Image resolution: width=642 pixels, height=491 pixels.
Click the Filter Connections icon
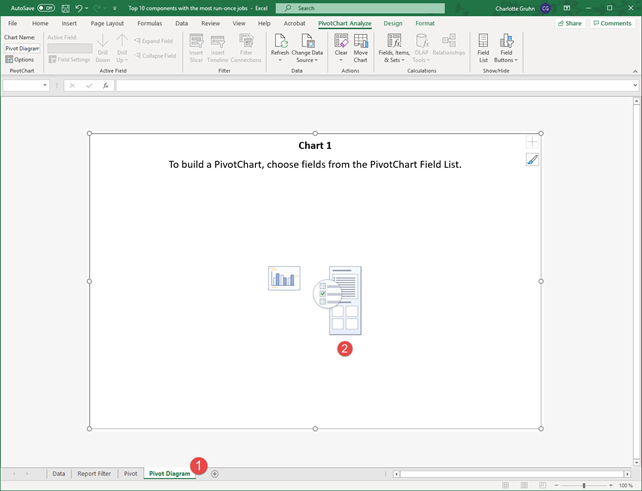246,41
